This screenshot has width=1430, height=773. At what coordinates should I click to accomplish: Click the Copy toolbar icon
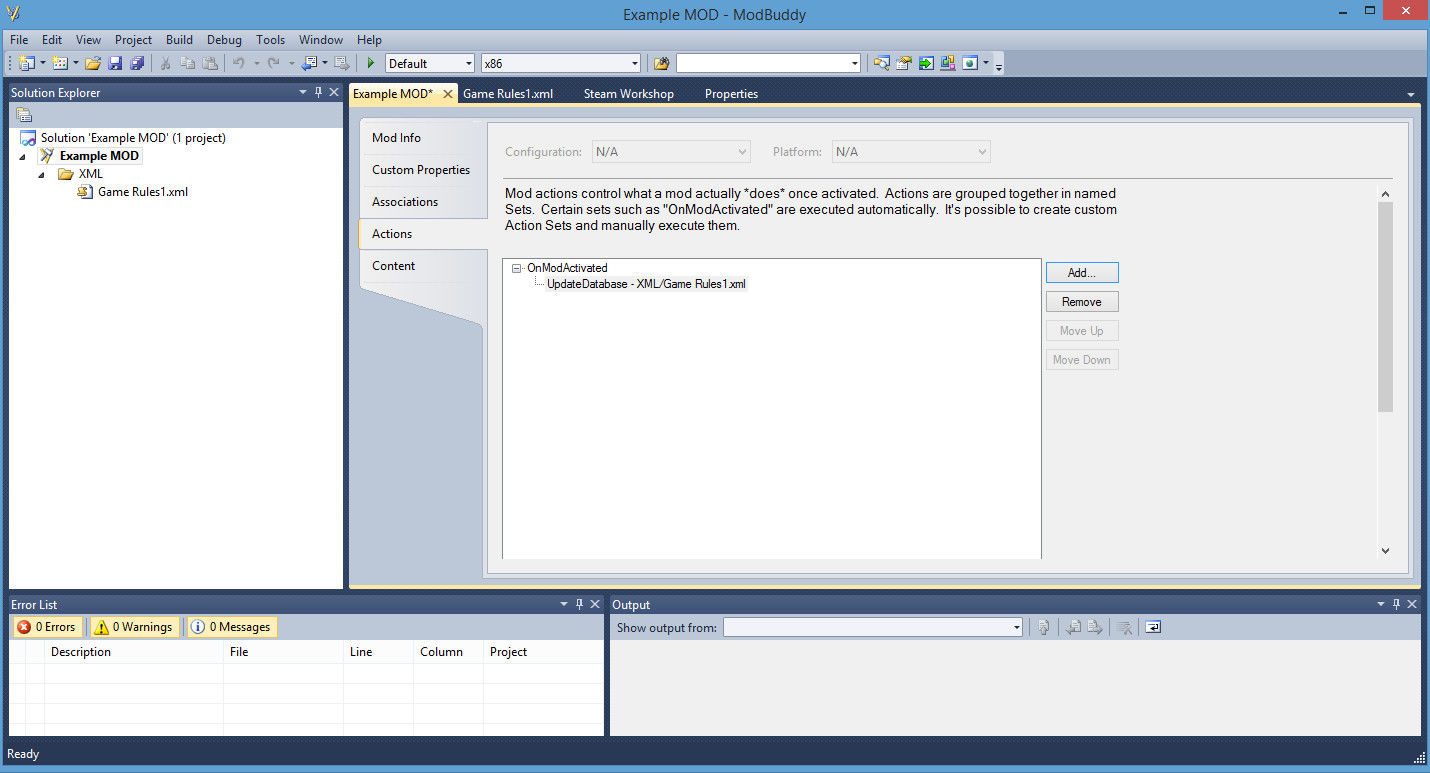click(x=188, y=63)
